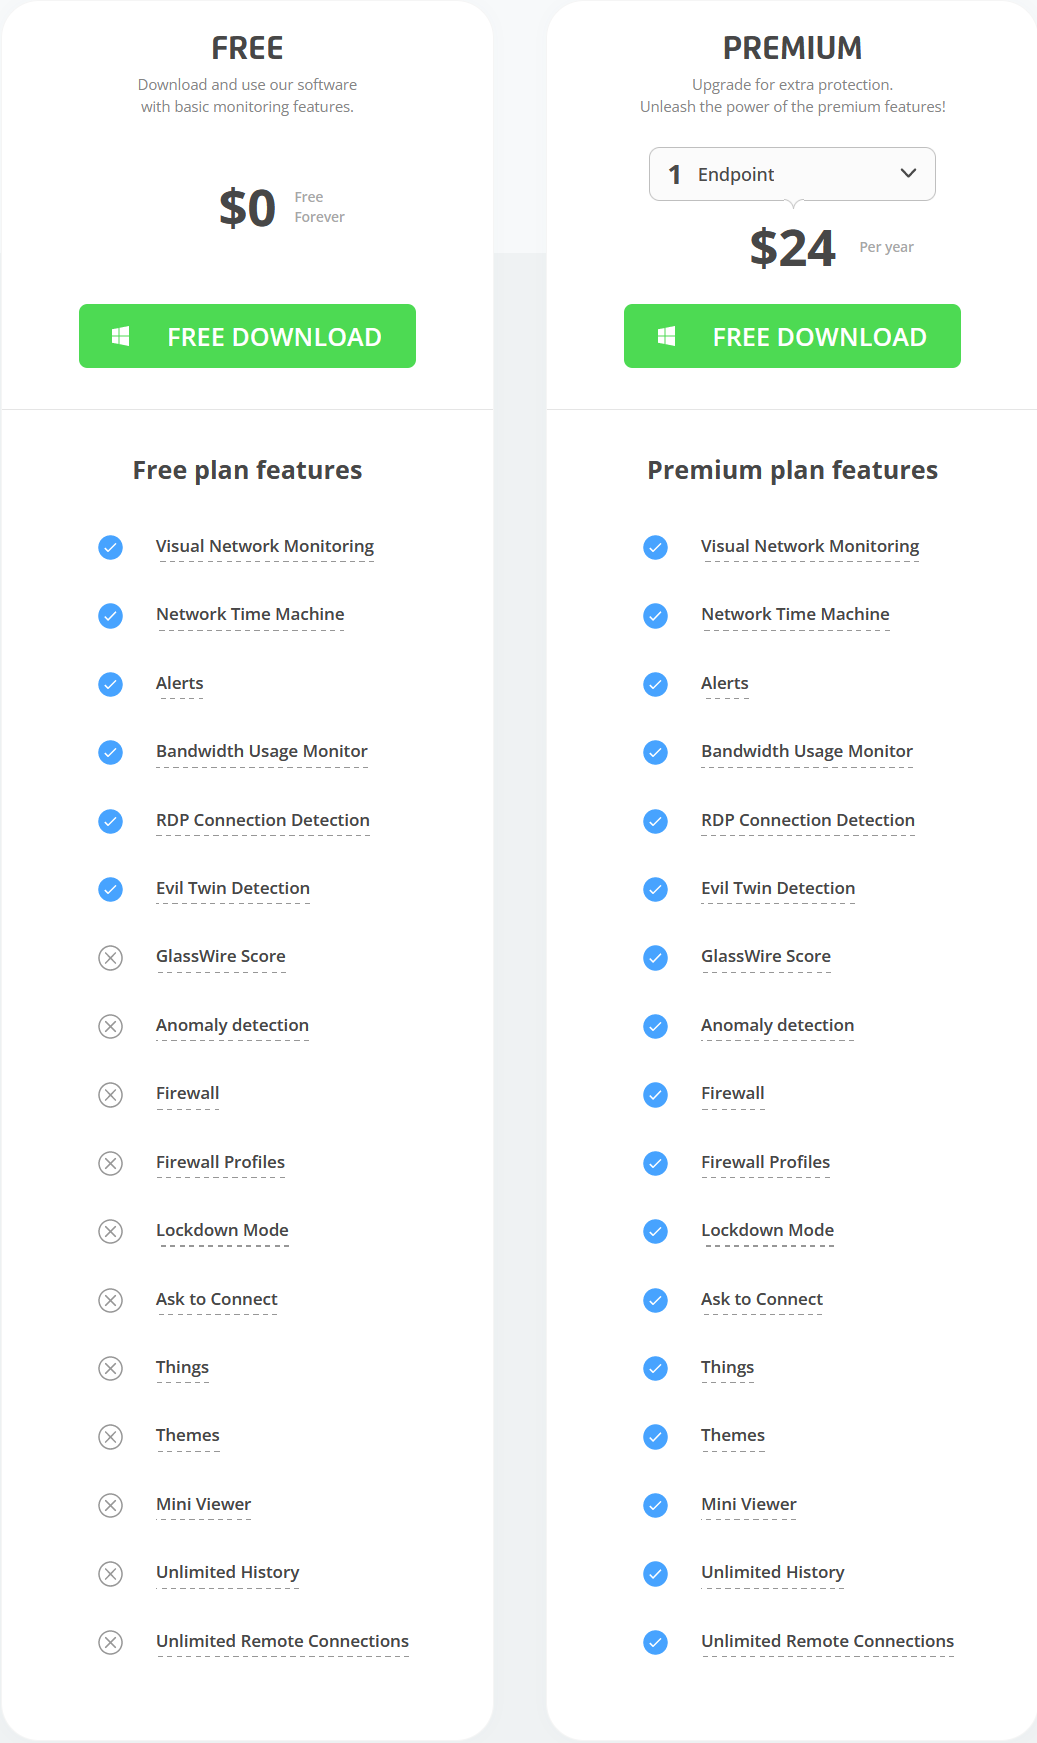Screen dimensions: 1037x1743
Task: Click the chevron arrow in Endpoint selector
Action: [908, 173]
